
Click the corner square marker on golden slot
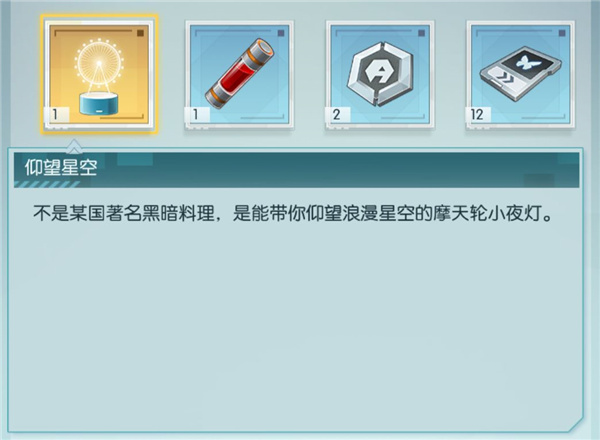140,33
